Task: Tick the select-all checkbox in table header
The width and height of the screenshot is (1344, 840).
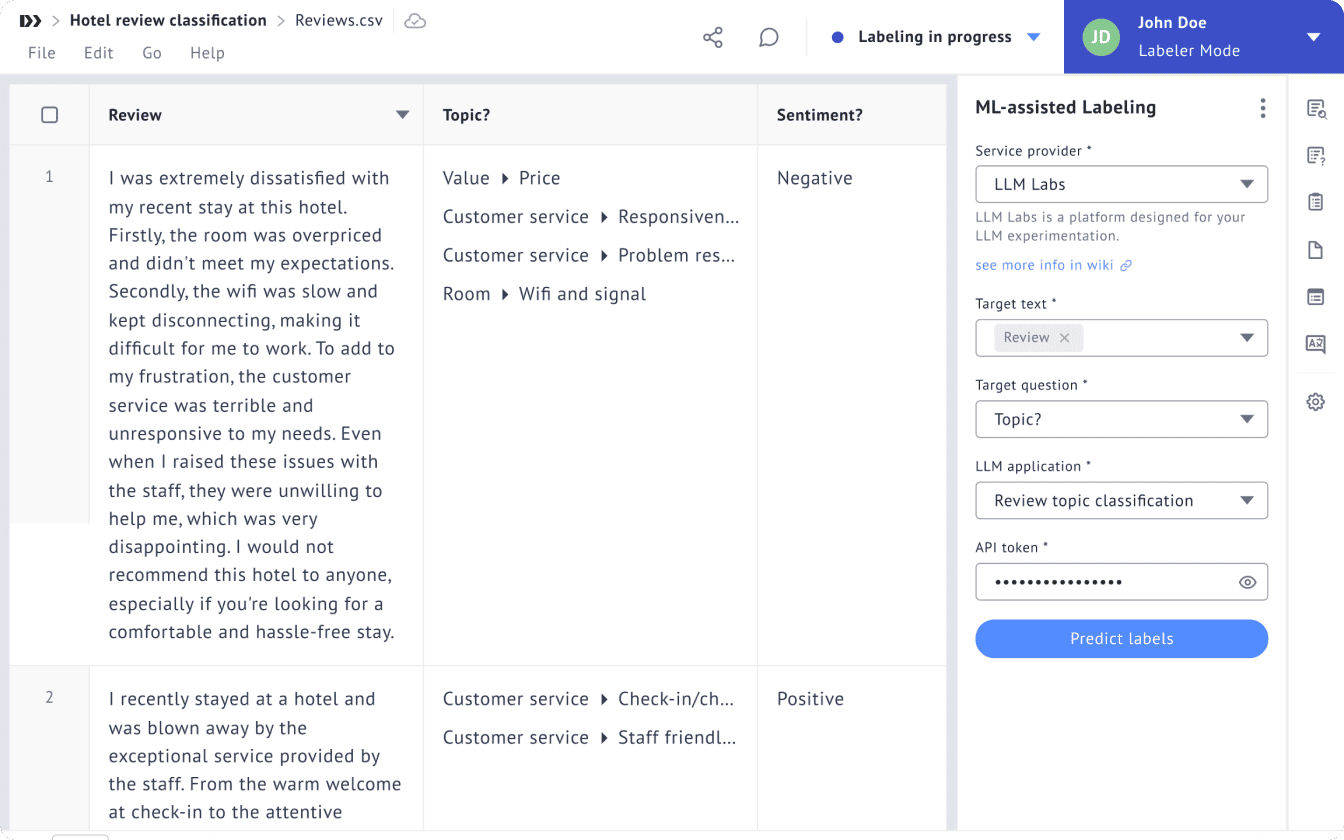Action: [x=50, y=115]
